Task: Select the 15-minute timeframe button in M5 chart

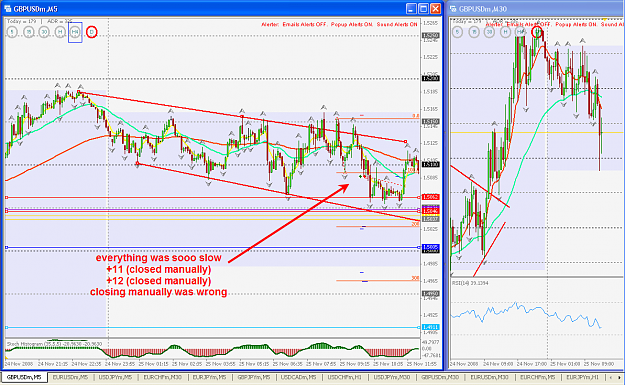Action: [x=28, y=32]
